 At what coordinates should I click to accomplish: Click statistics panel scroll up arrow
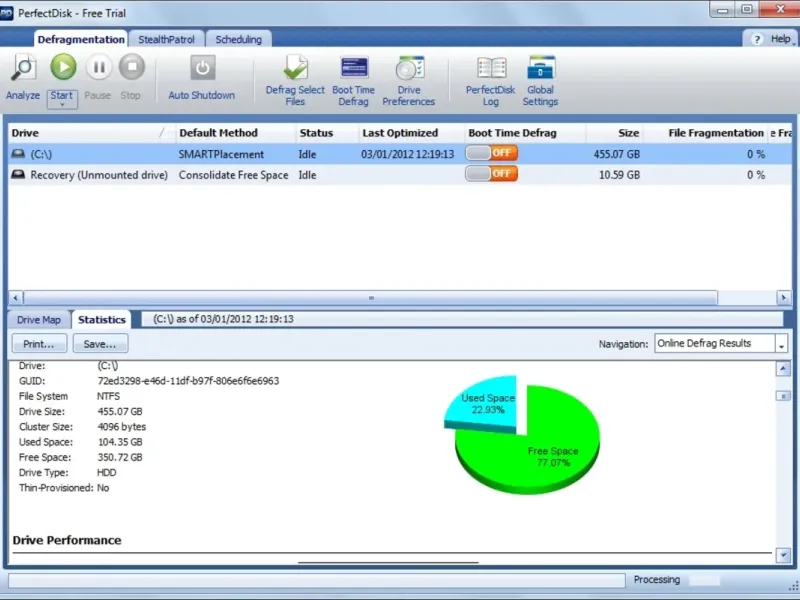tap(783, 368)
